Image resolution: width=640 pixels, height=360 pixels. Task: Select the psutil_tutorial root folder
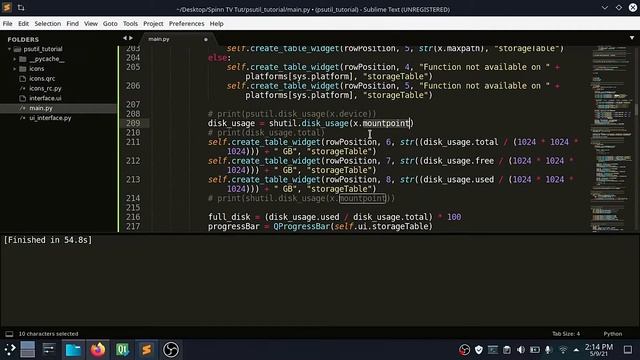pos(43,49)
